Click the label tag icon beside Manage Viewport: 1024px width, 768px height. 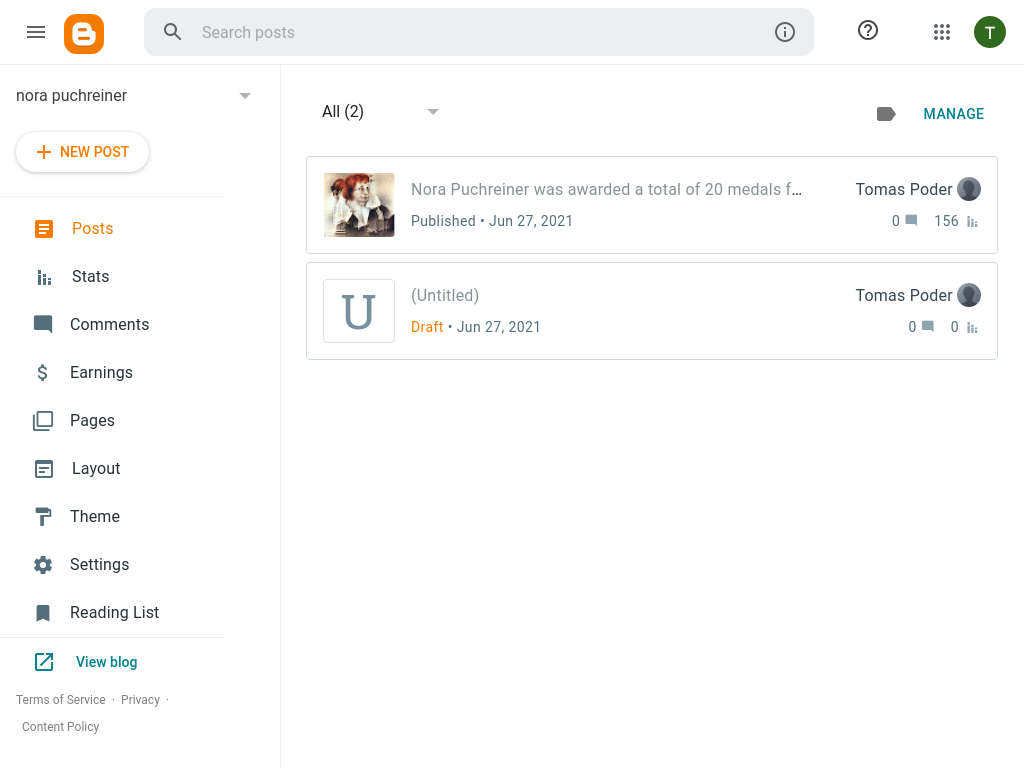click(x=886, y=114)
